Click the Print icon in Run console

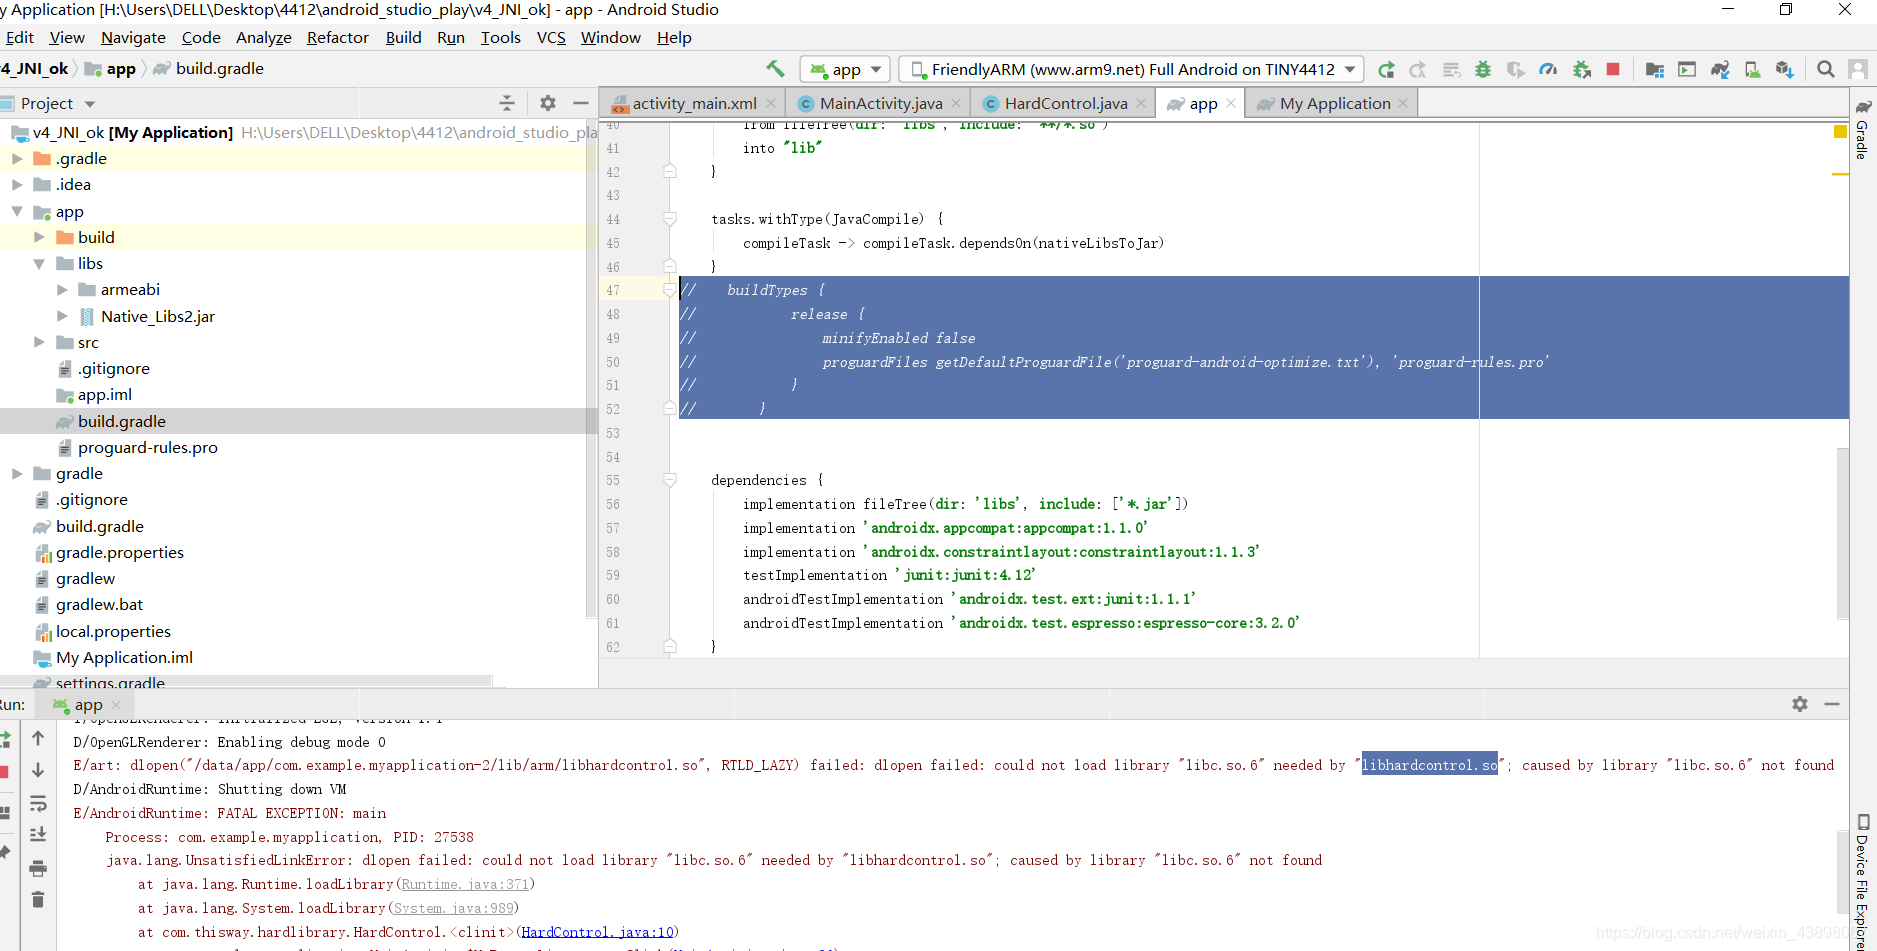point(38,868)
